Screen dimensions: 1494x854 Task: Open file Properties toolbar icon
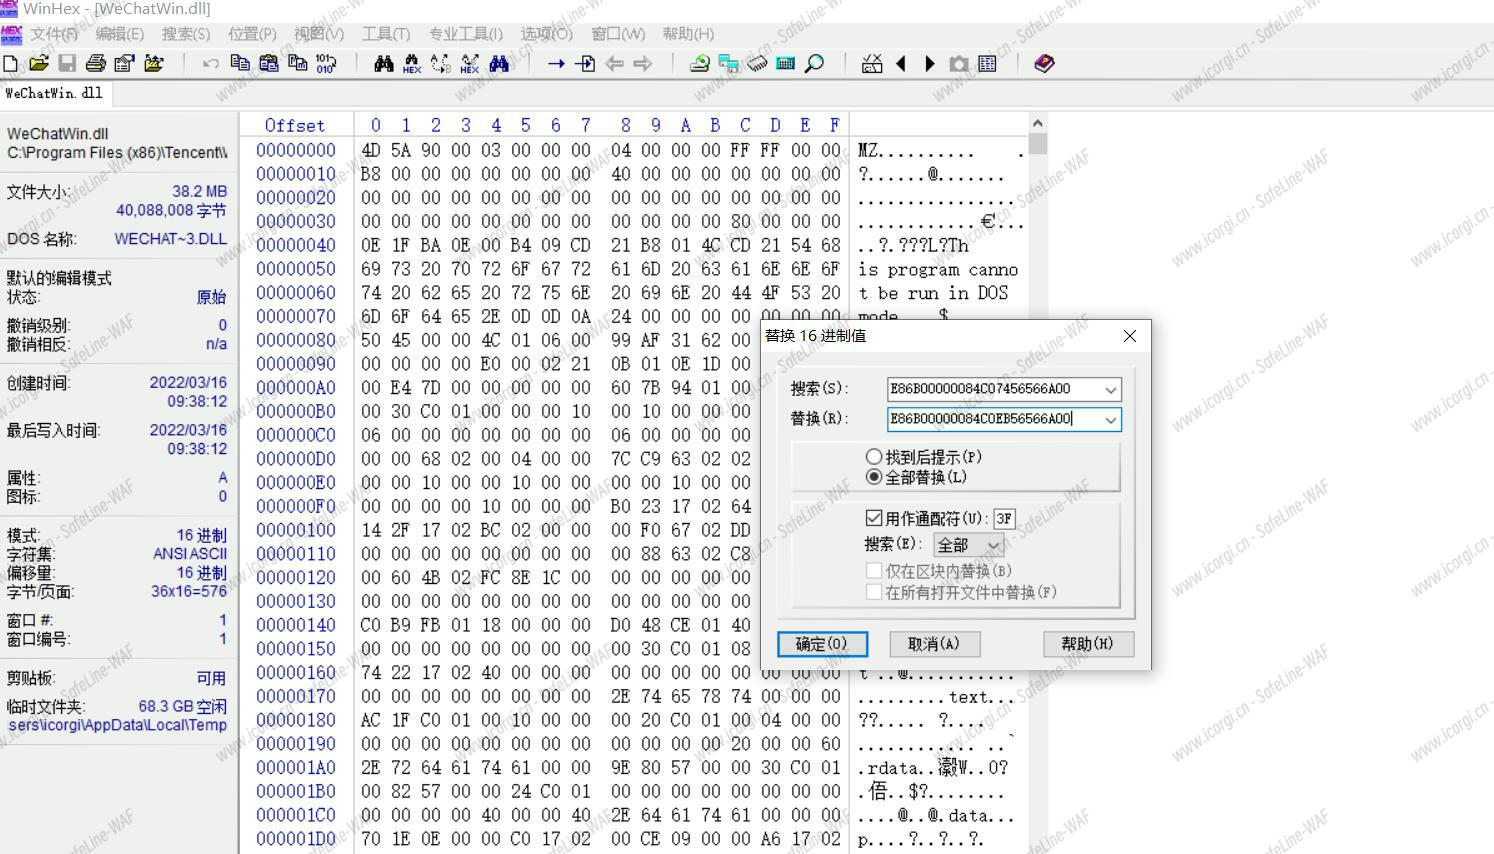point(125,64)
